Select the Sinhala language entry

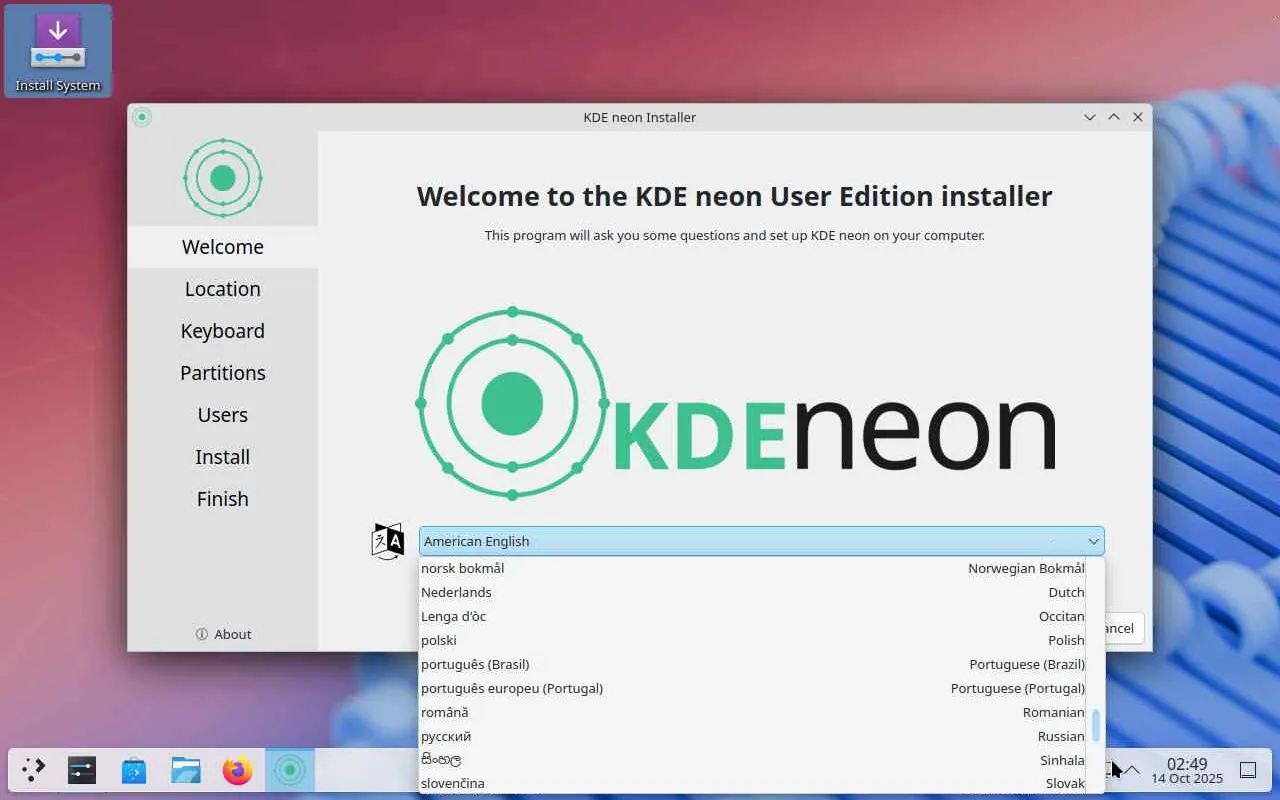click(x=752, y=760)
